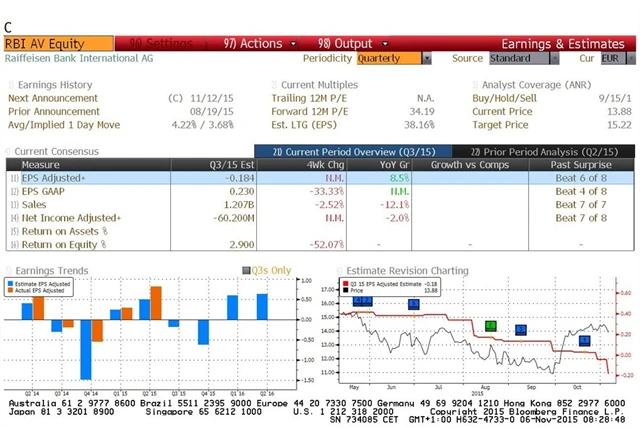640x428 pixels.
Task: Click the Analyst Coverage (ANR) section icon
Action: (x=475, y=85)
